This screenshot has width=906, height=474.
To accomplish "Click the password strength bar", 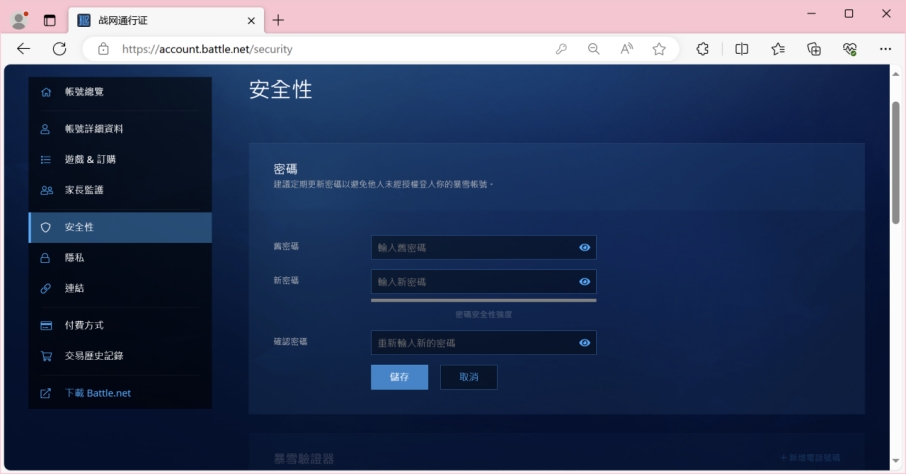I will [484, 301].
